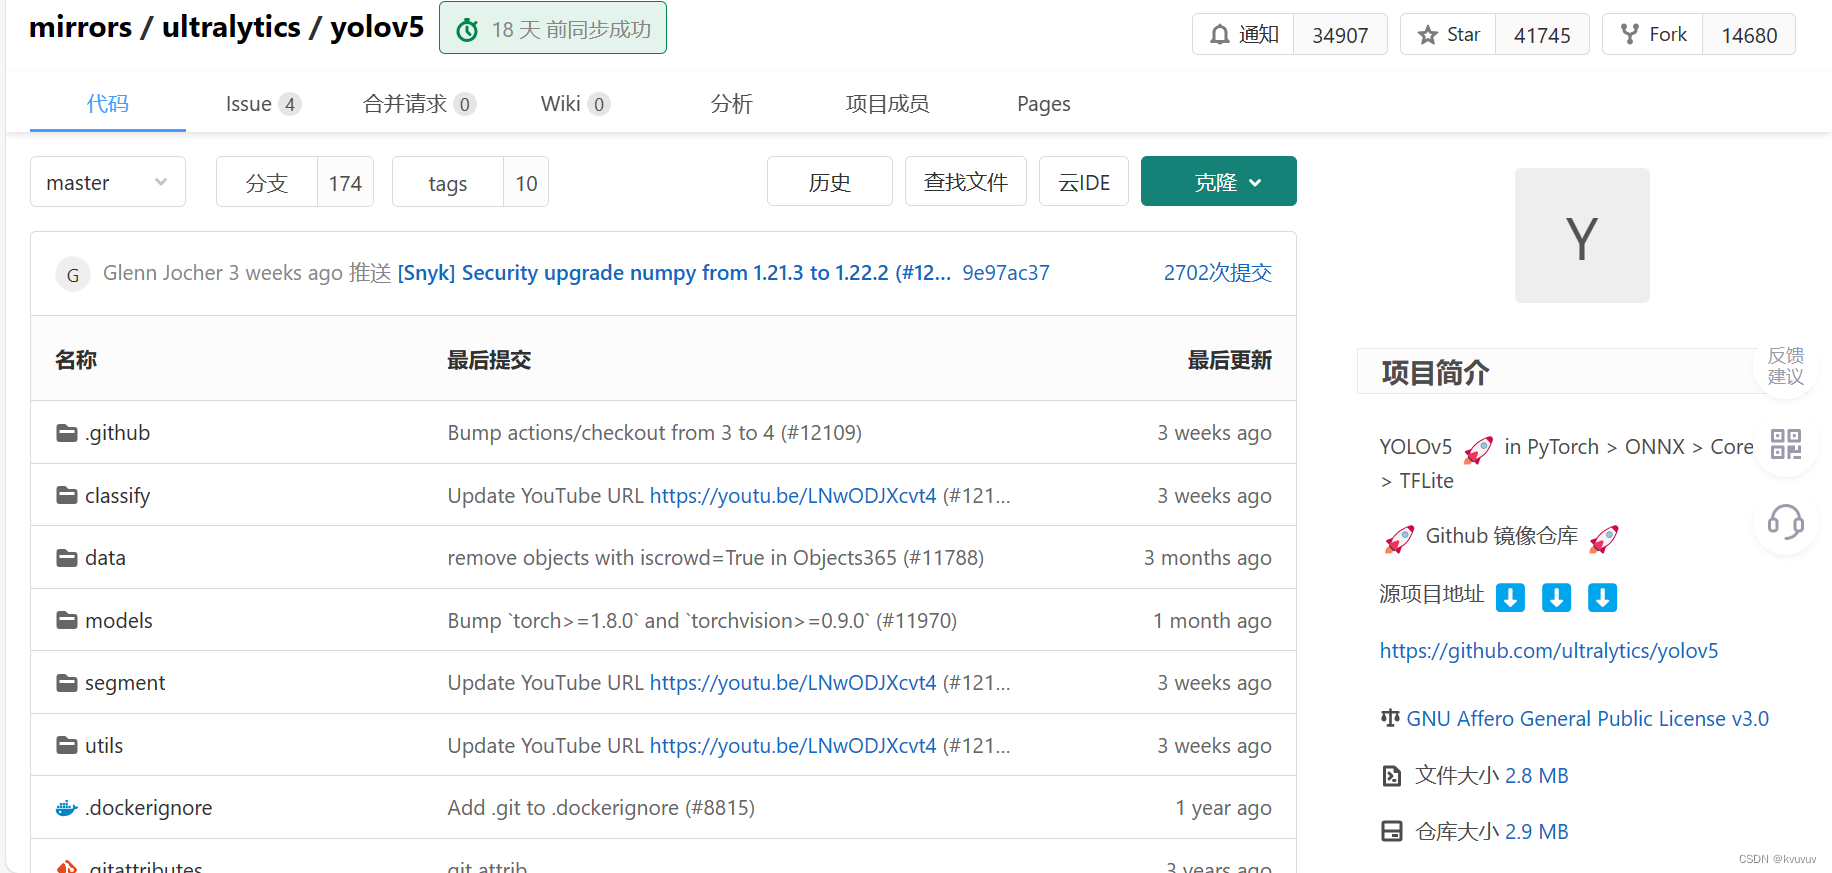Click the .github folder icon
1832x873 pixels.
pos(67,433)
